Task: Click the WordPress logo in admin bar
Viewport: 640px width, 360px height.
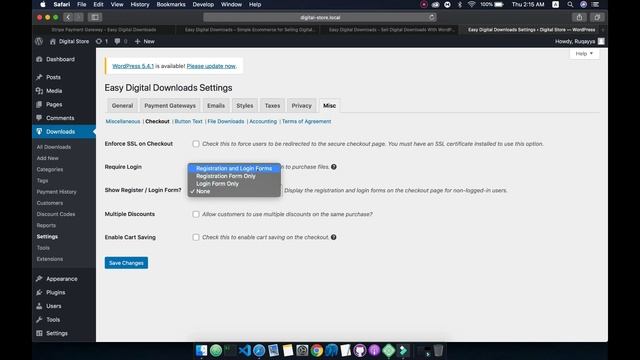Action: [x=39, y=41]
